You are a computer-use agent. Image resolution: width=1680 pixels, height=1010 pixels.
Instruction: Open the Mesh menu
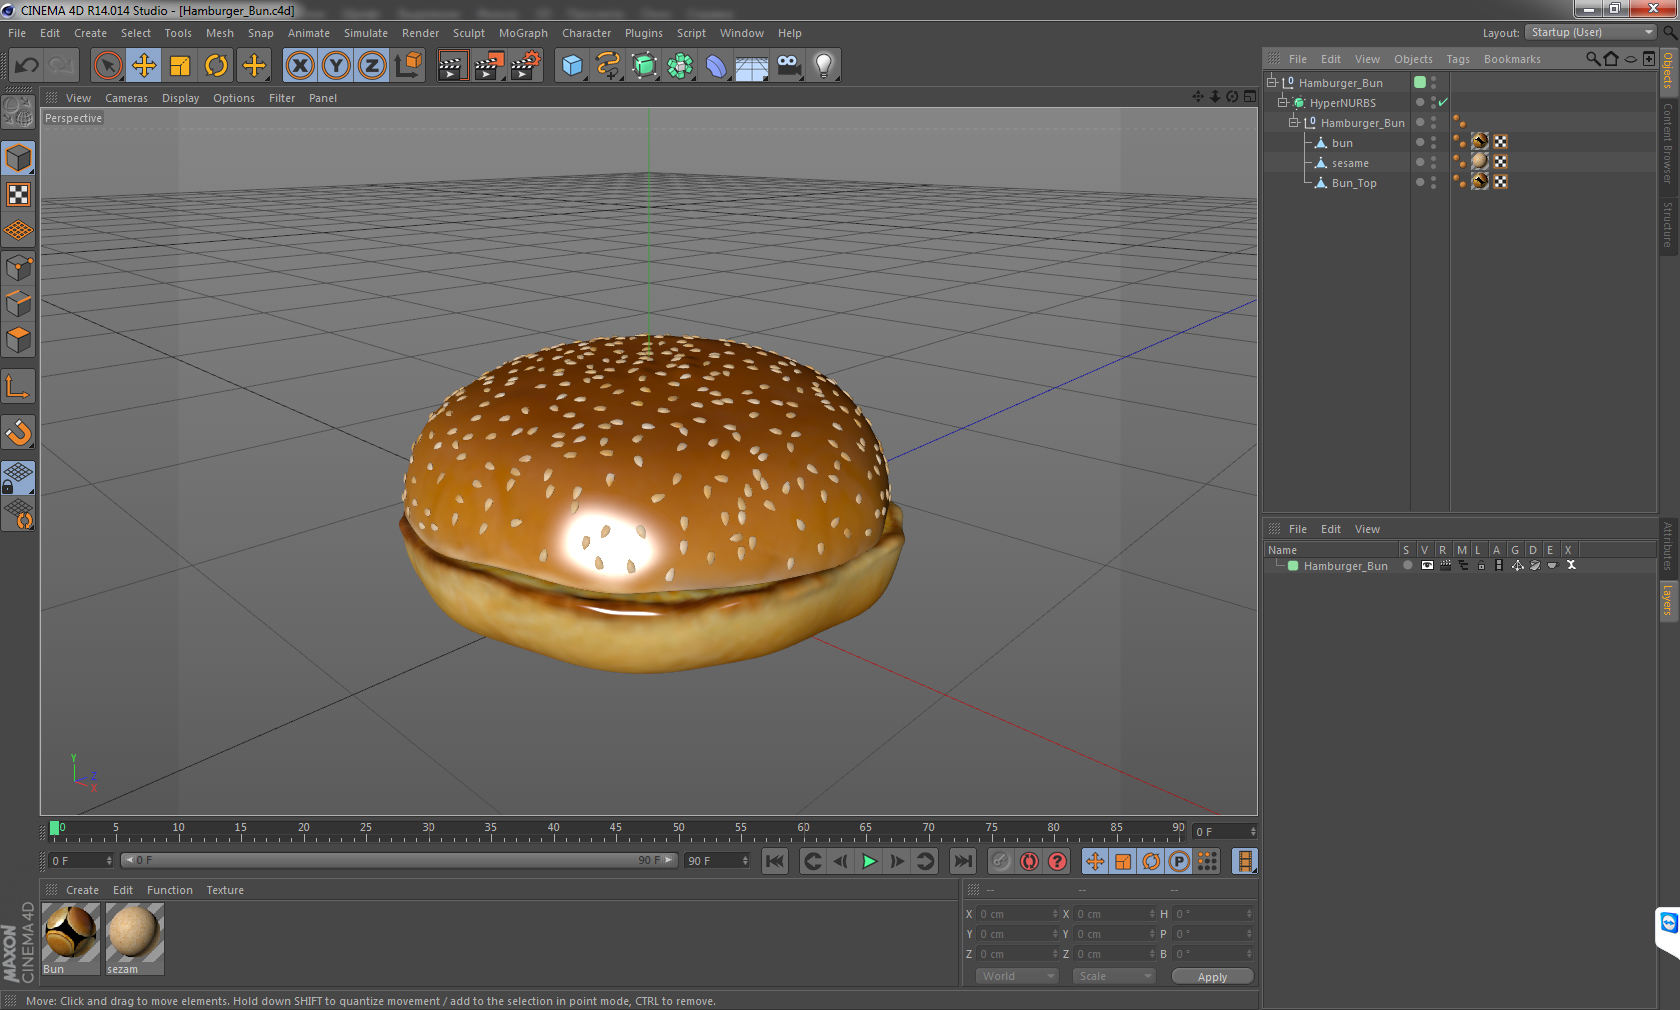pos(220,33)
